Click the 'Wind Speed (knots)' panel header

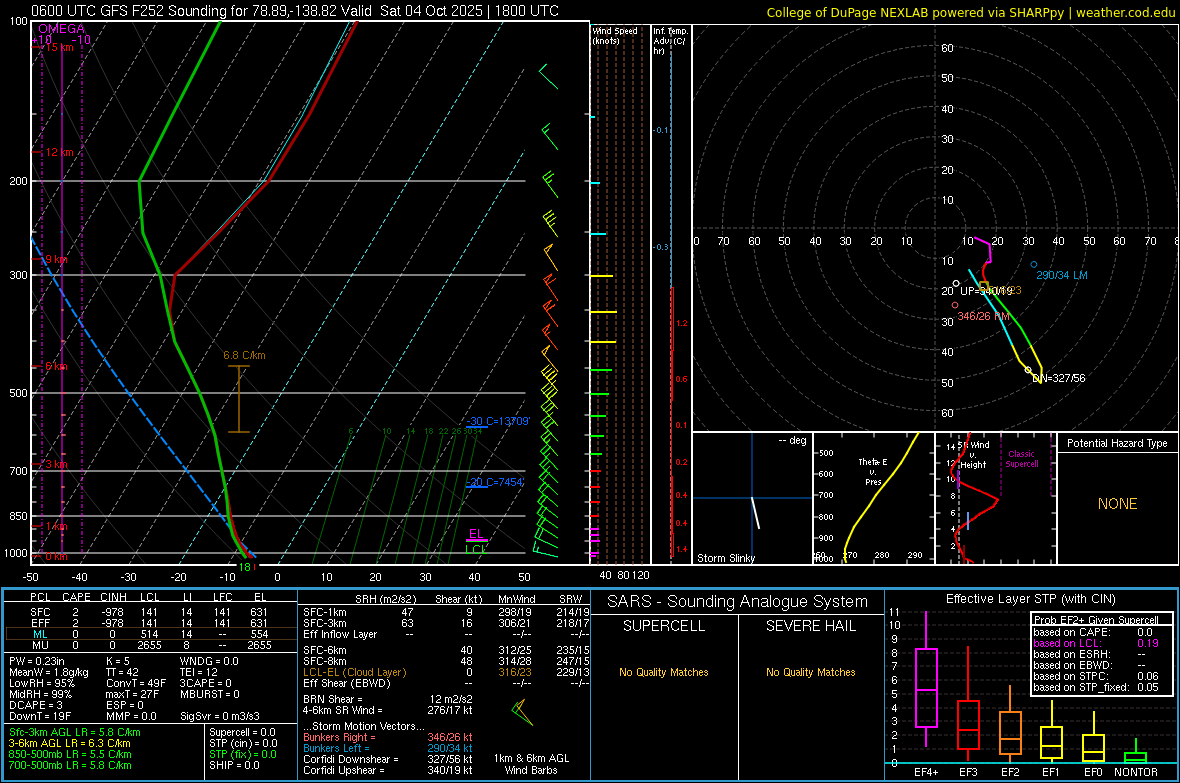(x=614, y=35)
